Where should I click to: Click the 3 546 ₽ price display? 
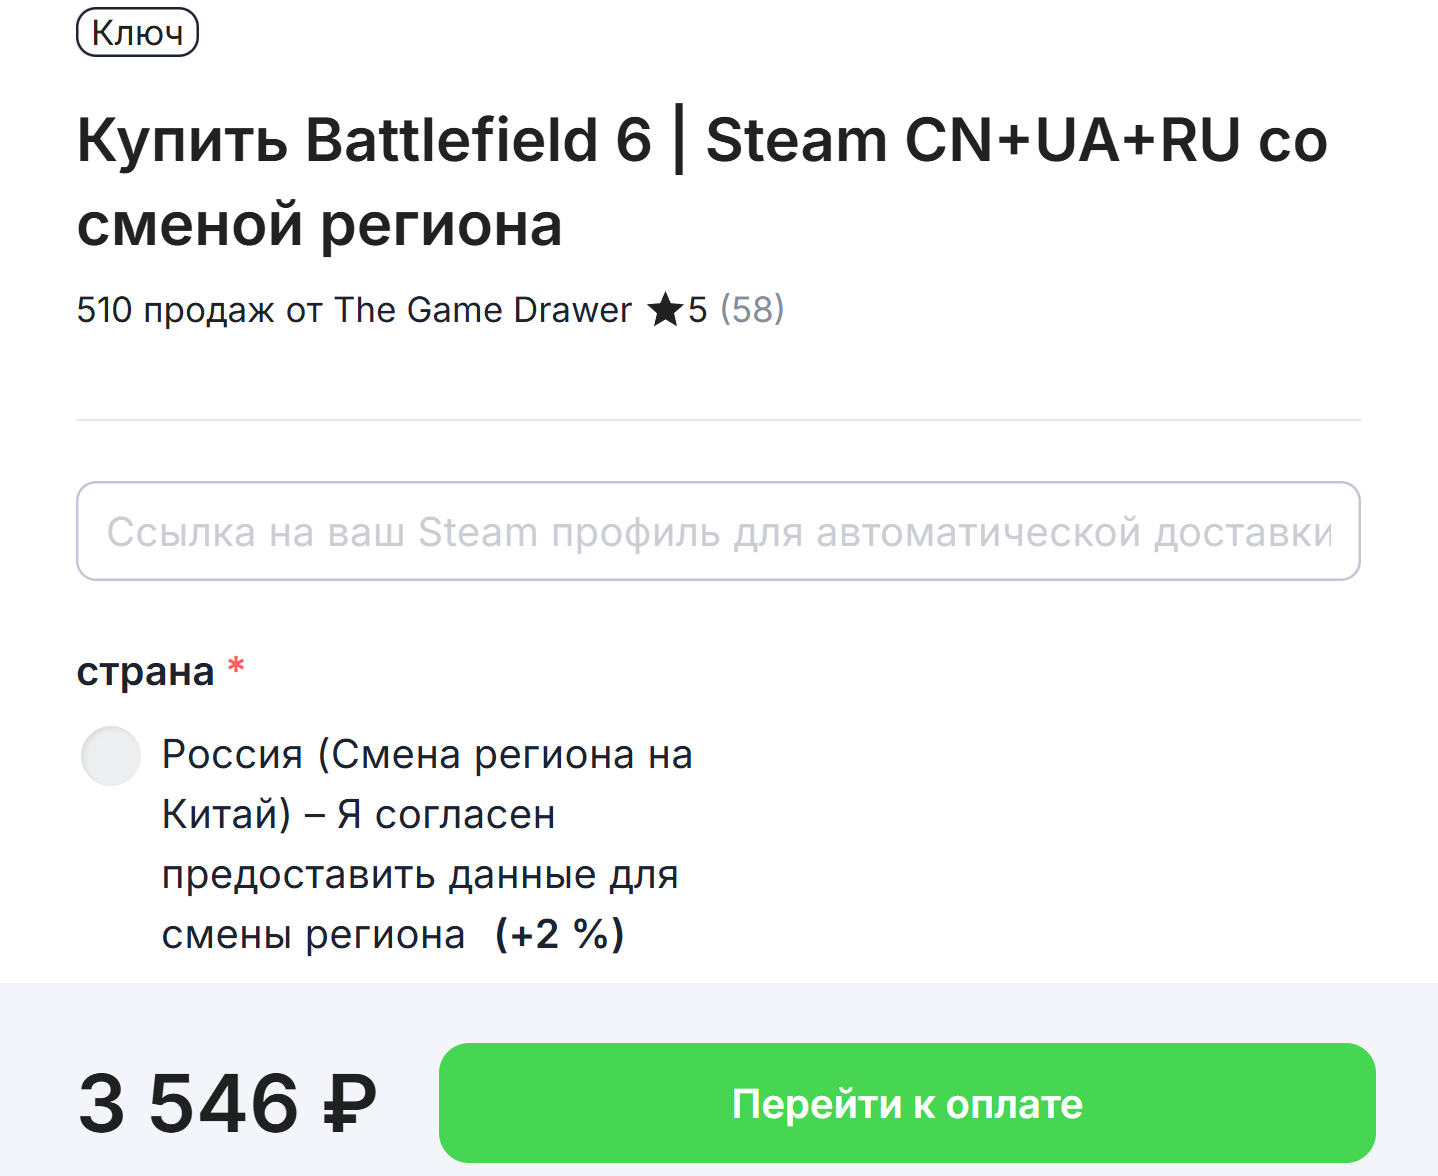coord(227,1104)
